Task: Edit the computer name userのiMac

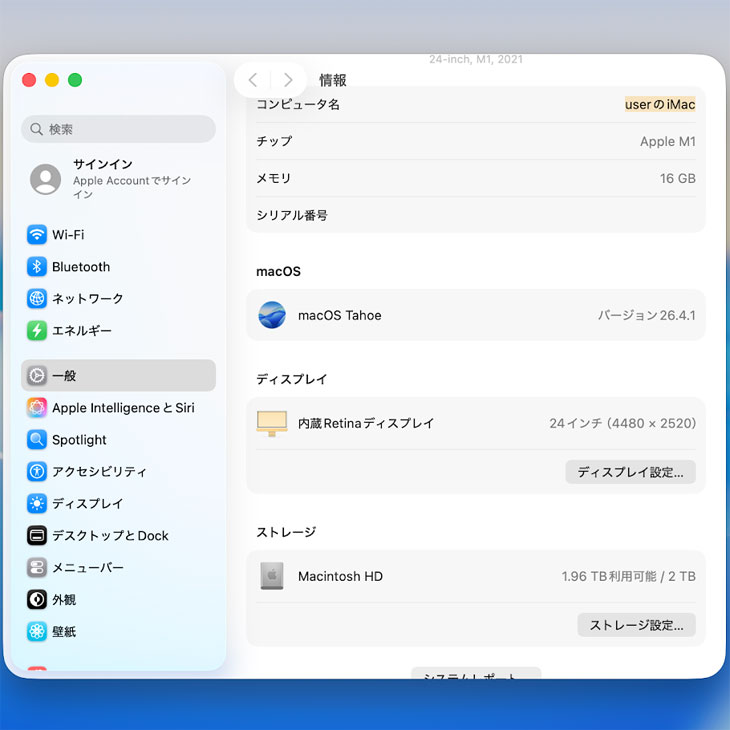Action: coord(659,105)
